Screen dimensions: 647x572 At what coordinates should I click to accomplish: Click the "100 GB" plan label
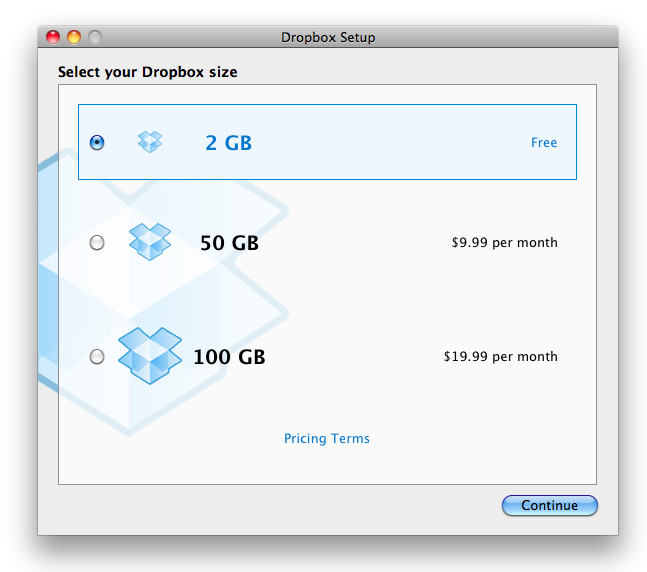[x=229, y=357]
